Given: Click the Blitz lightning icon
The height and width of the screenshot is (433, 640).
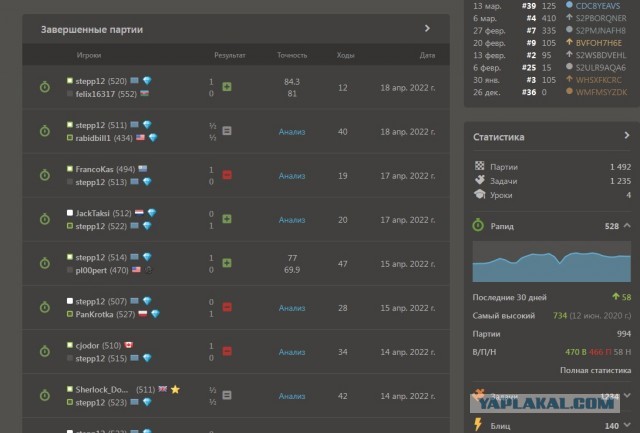Looking at the screenshot, I should tap(478, 424).
